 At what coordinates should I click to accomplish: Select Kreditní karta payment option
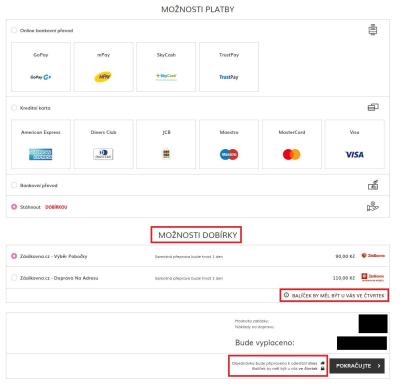point(14,108)
